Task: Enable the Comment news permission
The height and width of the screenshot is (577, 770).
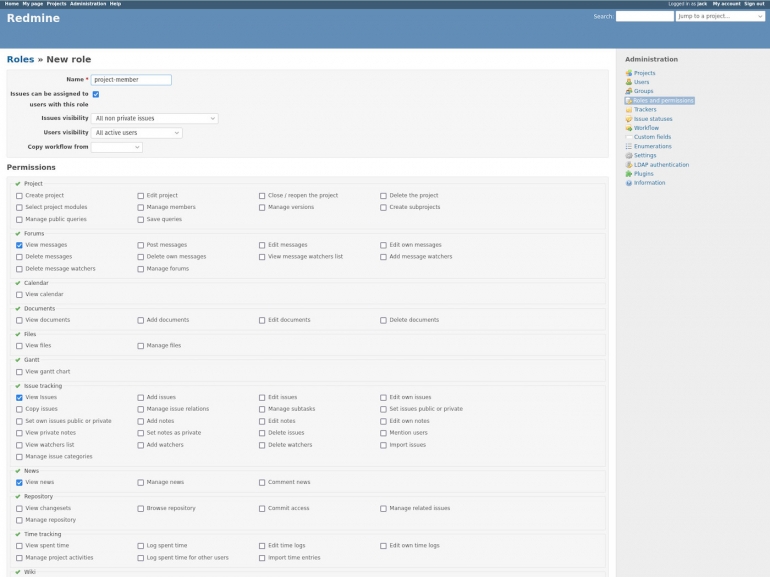Action: tap(262, 483)
